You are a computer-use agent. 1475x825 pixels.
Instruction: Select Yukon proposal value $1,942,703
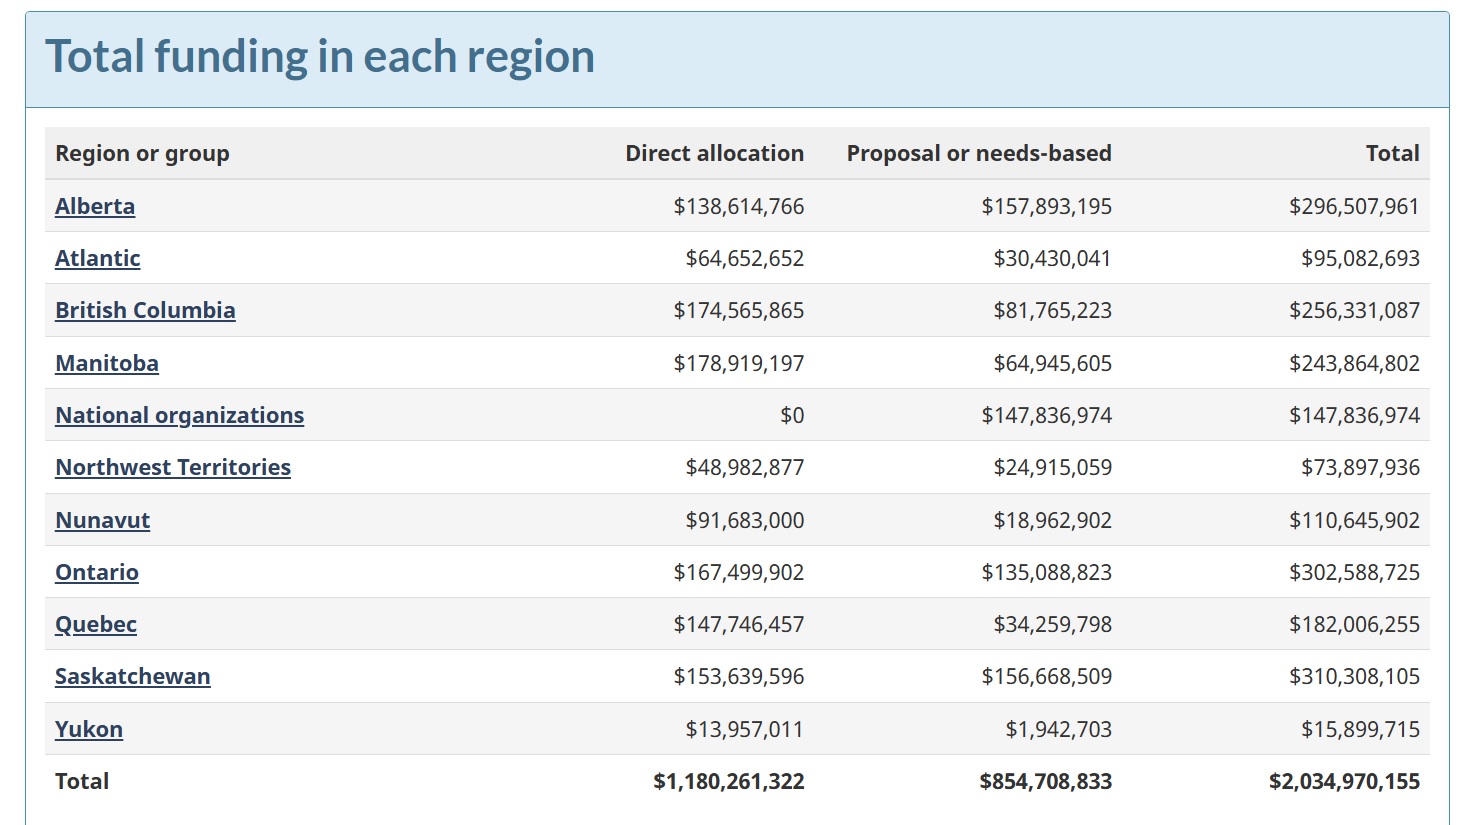click(x=1058, y=729)
